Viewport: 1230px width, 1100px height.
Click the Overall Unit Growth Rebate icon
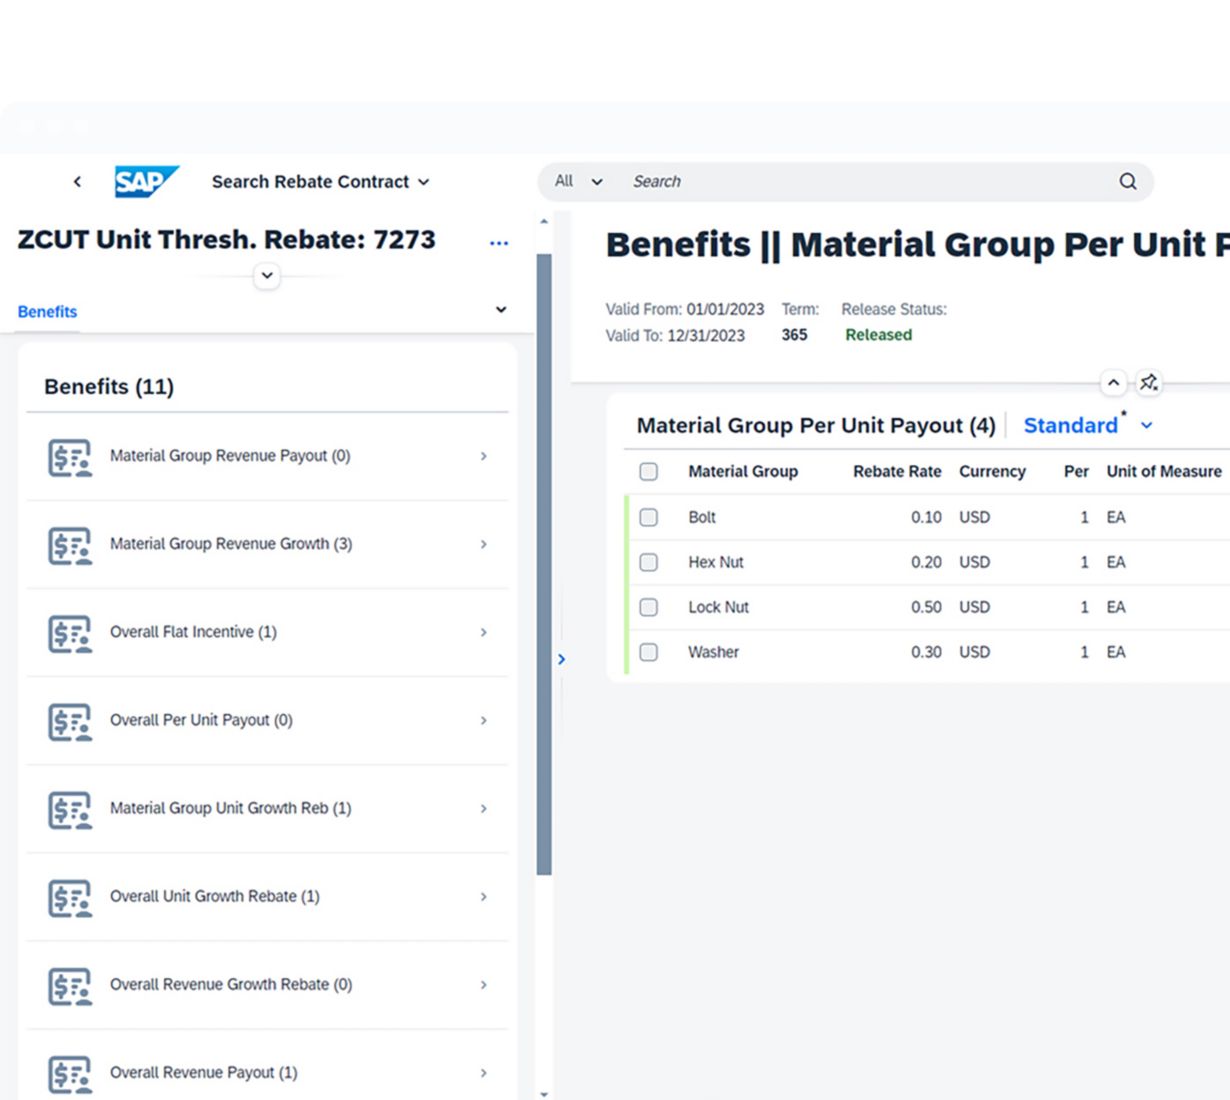pos(70,897)
